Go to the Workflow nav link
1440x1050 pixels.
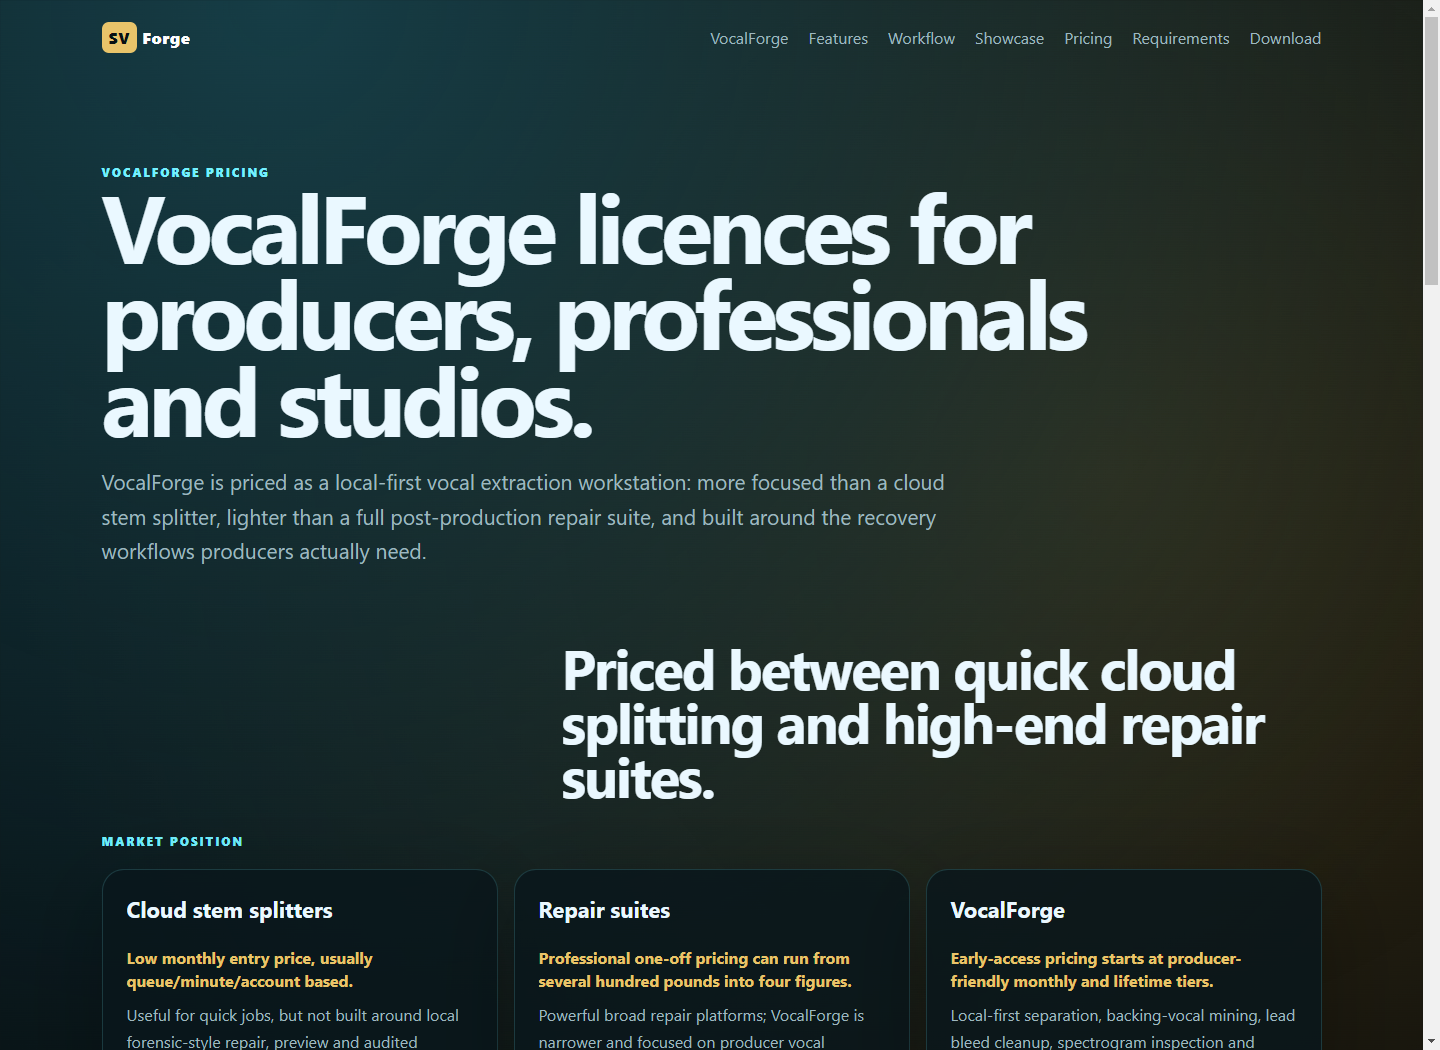921,38
